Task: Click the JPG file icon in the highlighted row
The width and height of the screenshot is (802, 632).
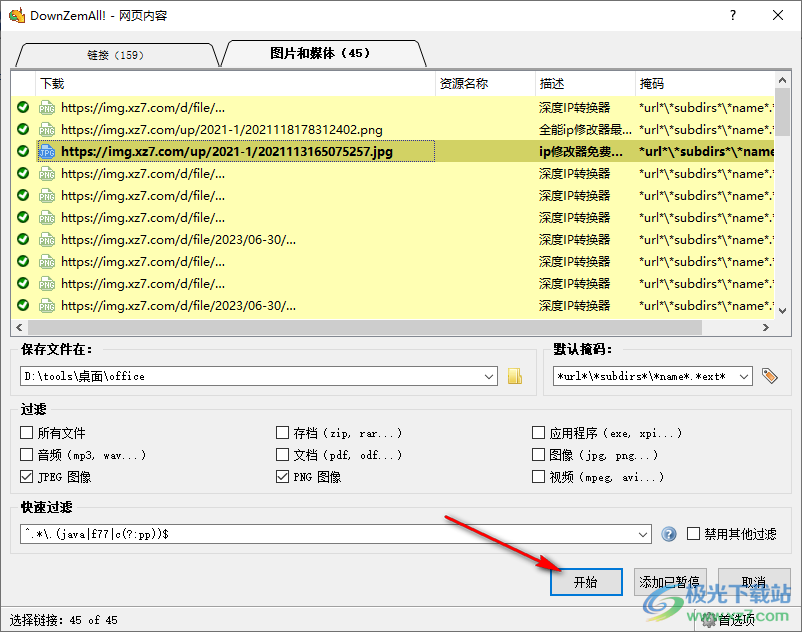Action: click(x=47, y=152)
